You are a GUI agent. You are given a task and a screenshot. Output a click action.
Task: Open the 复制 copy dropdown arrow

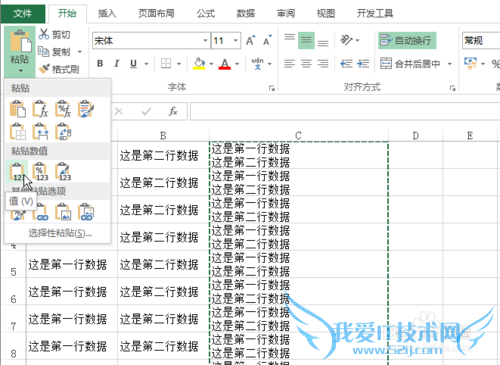[x=80, y=52]
